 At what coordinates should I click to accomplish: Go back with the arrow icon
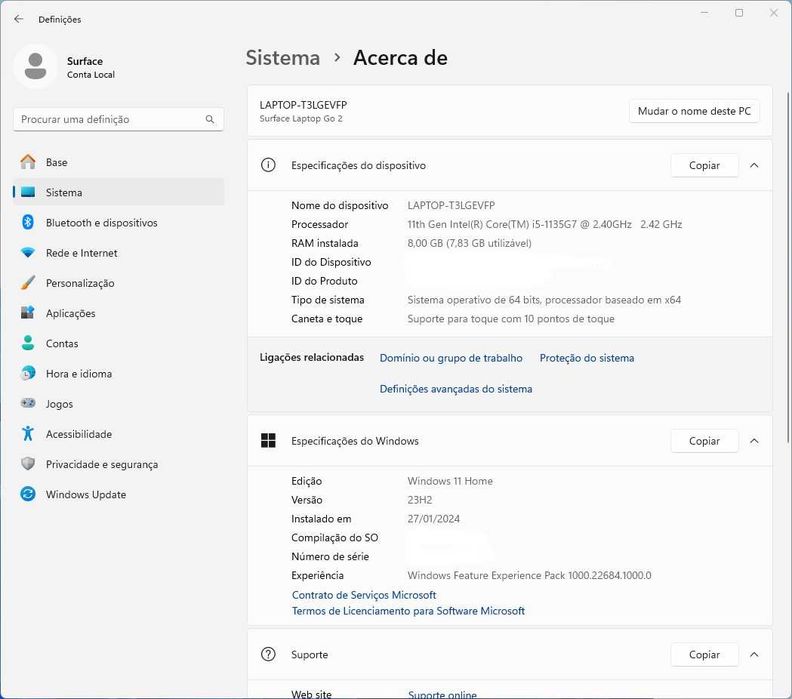tap(19, 19)
